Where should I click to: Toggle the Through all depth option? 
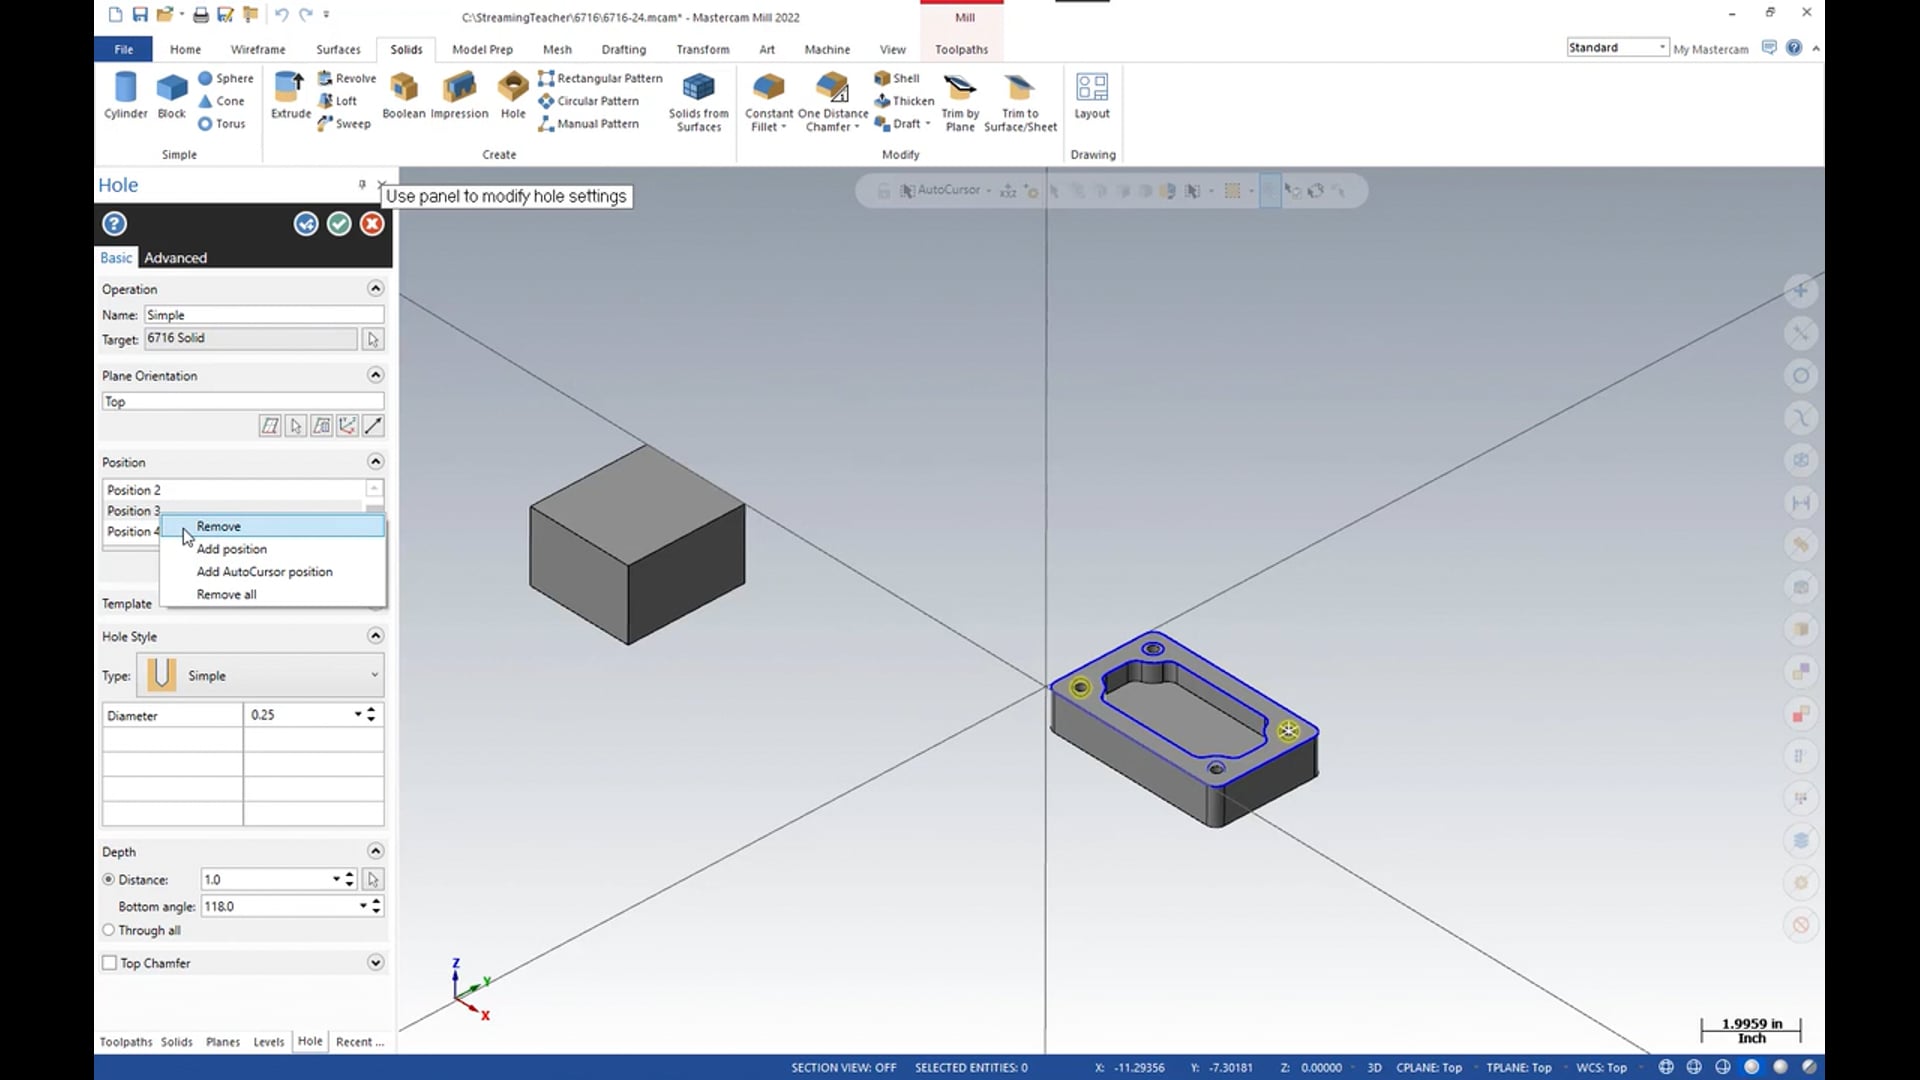[108, 930]
